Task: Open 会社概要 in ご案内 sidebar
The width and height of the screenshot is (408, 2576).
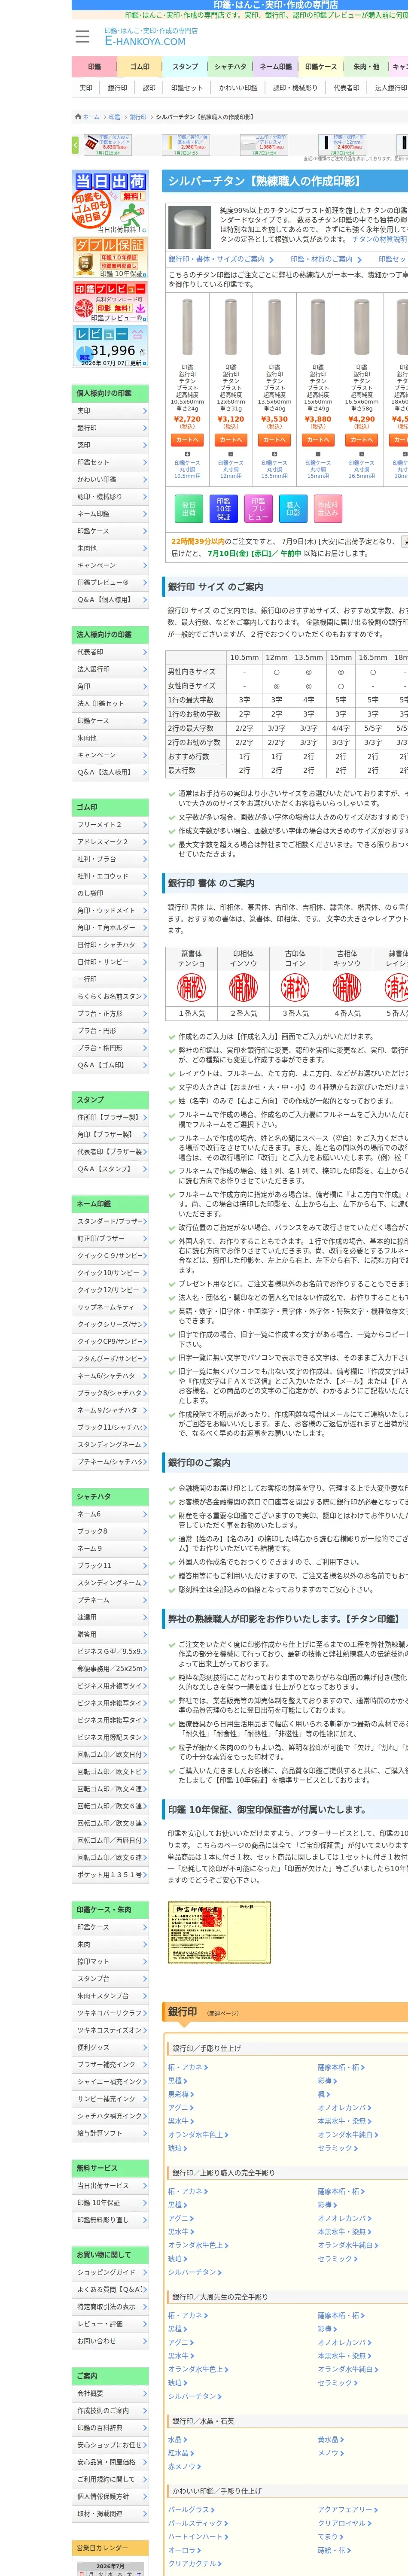Action: [110, 2394]
